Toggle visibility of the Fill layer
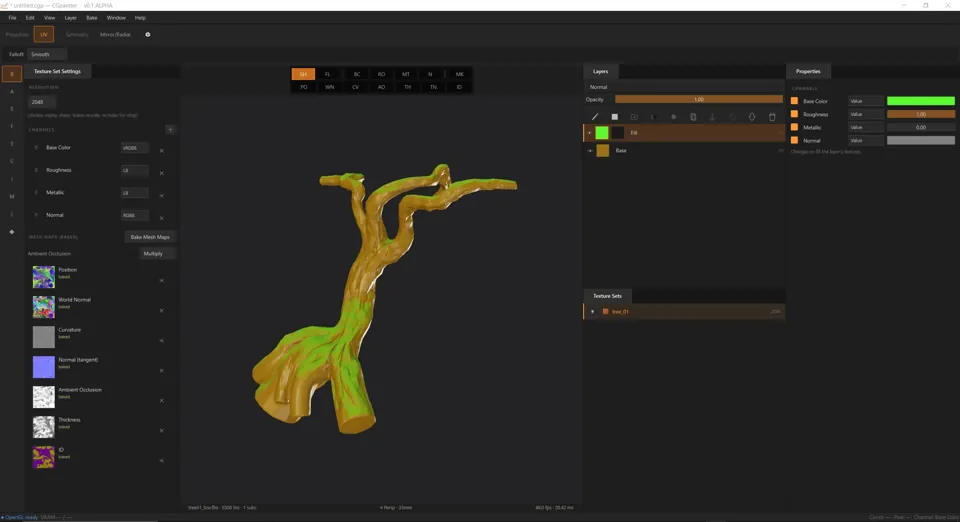The height and width of the screenshot is (522, 960). click(590, 133)
